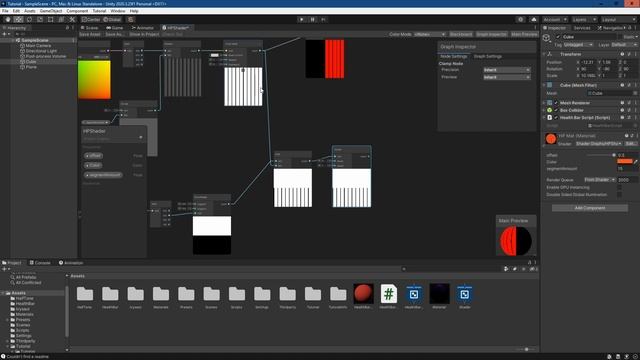Toggle hidden packages visibility icon
Screen dimensions: 640x360
click(532, 269)
